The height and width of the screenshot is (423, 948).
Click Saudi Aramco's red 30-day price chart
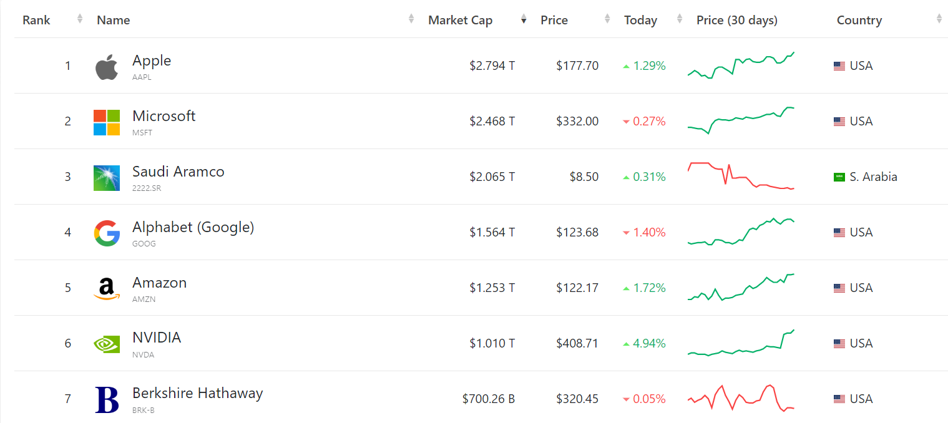click(x=741, y=176)
